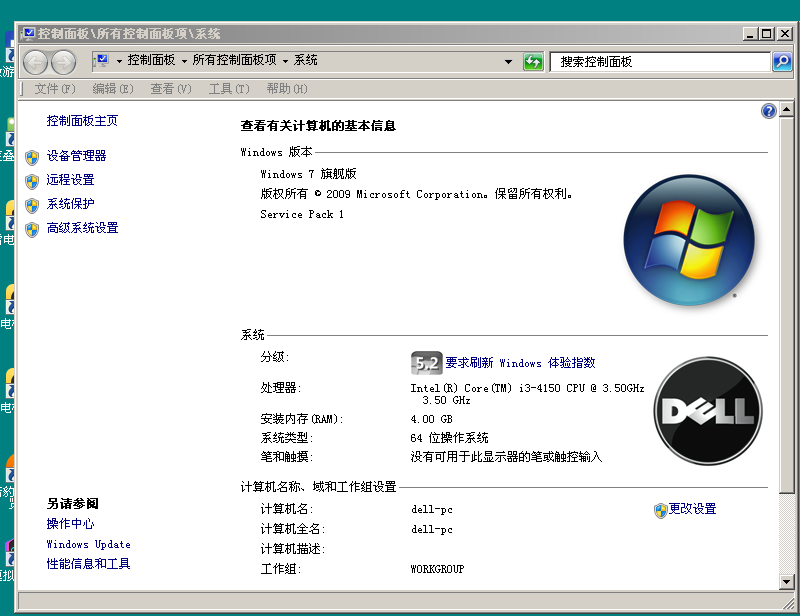Click the 系统 breadcrumb segment
Screen dimensions: 800x616
pyautogui.click(x=306, y=60)
